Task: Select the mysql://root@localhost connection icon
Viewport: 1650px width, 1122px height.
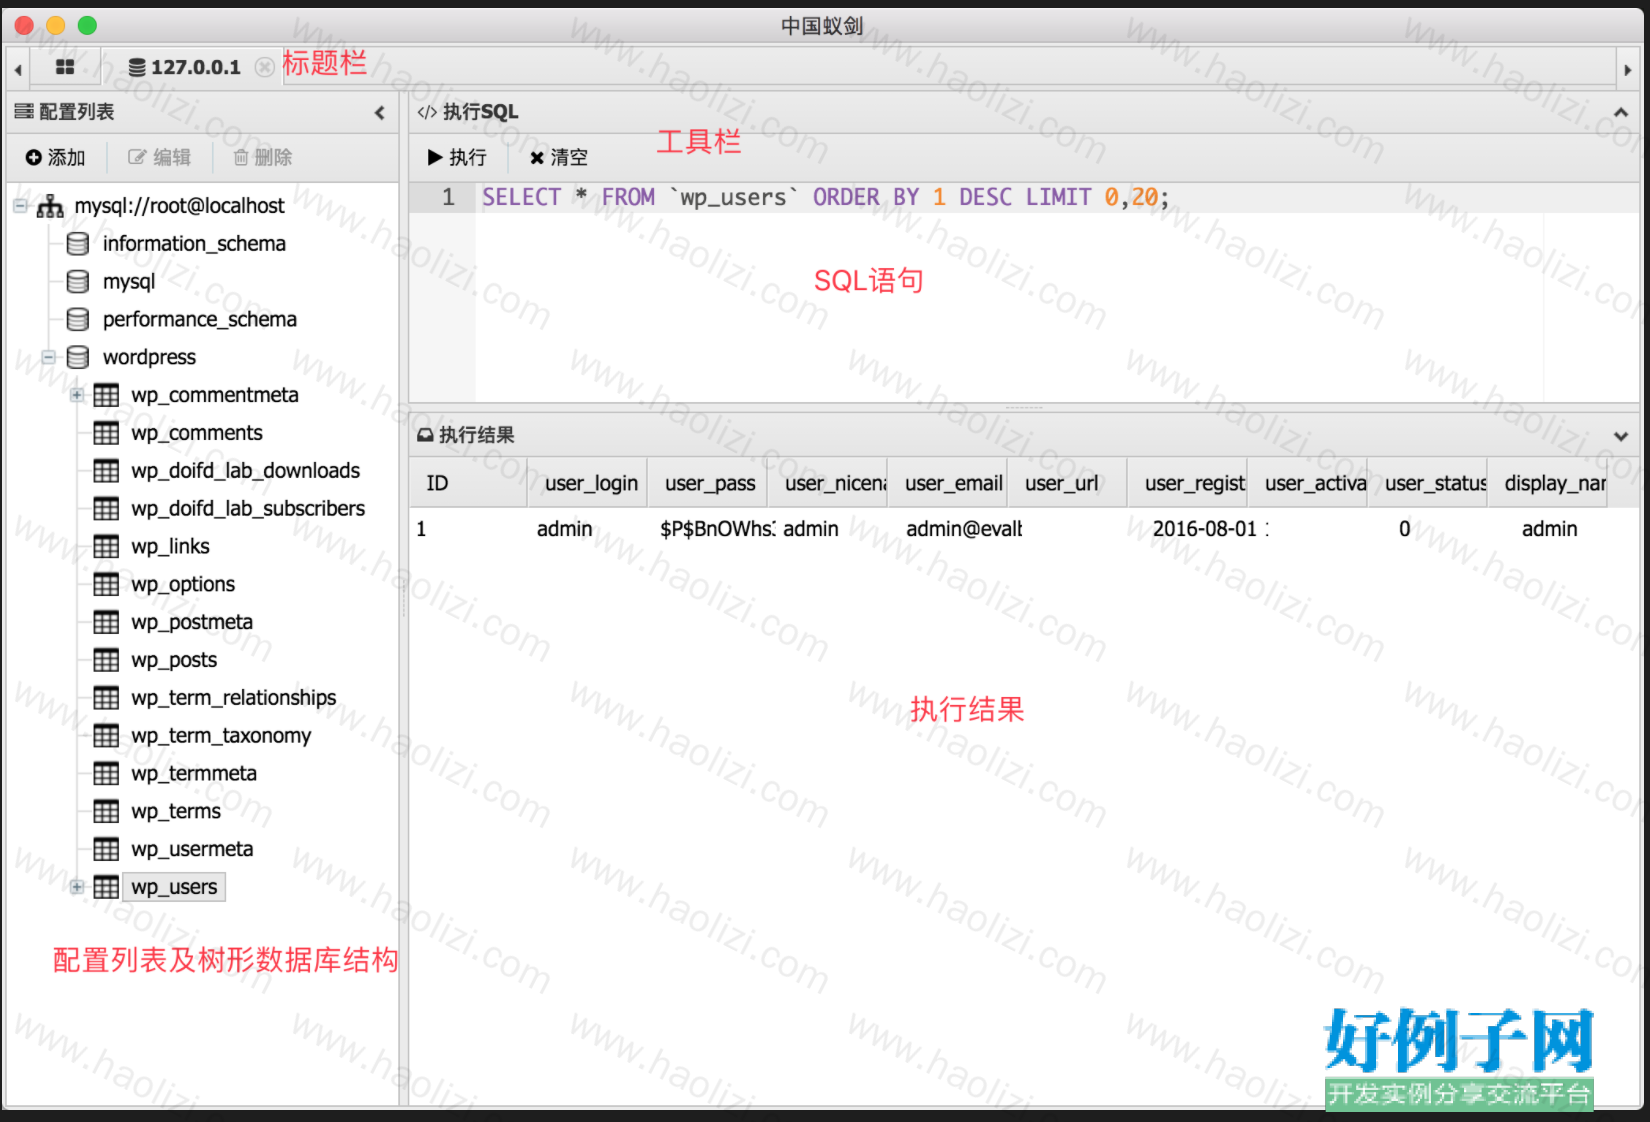Action: click(50, 206)
